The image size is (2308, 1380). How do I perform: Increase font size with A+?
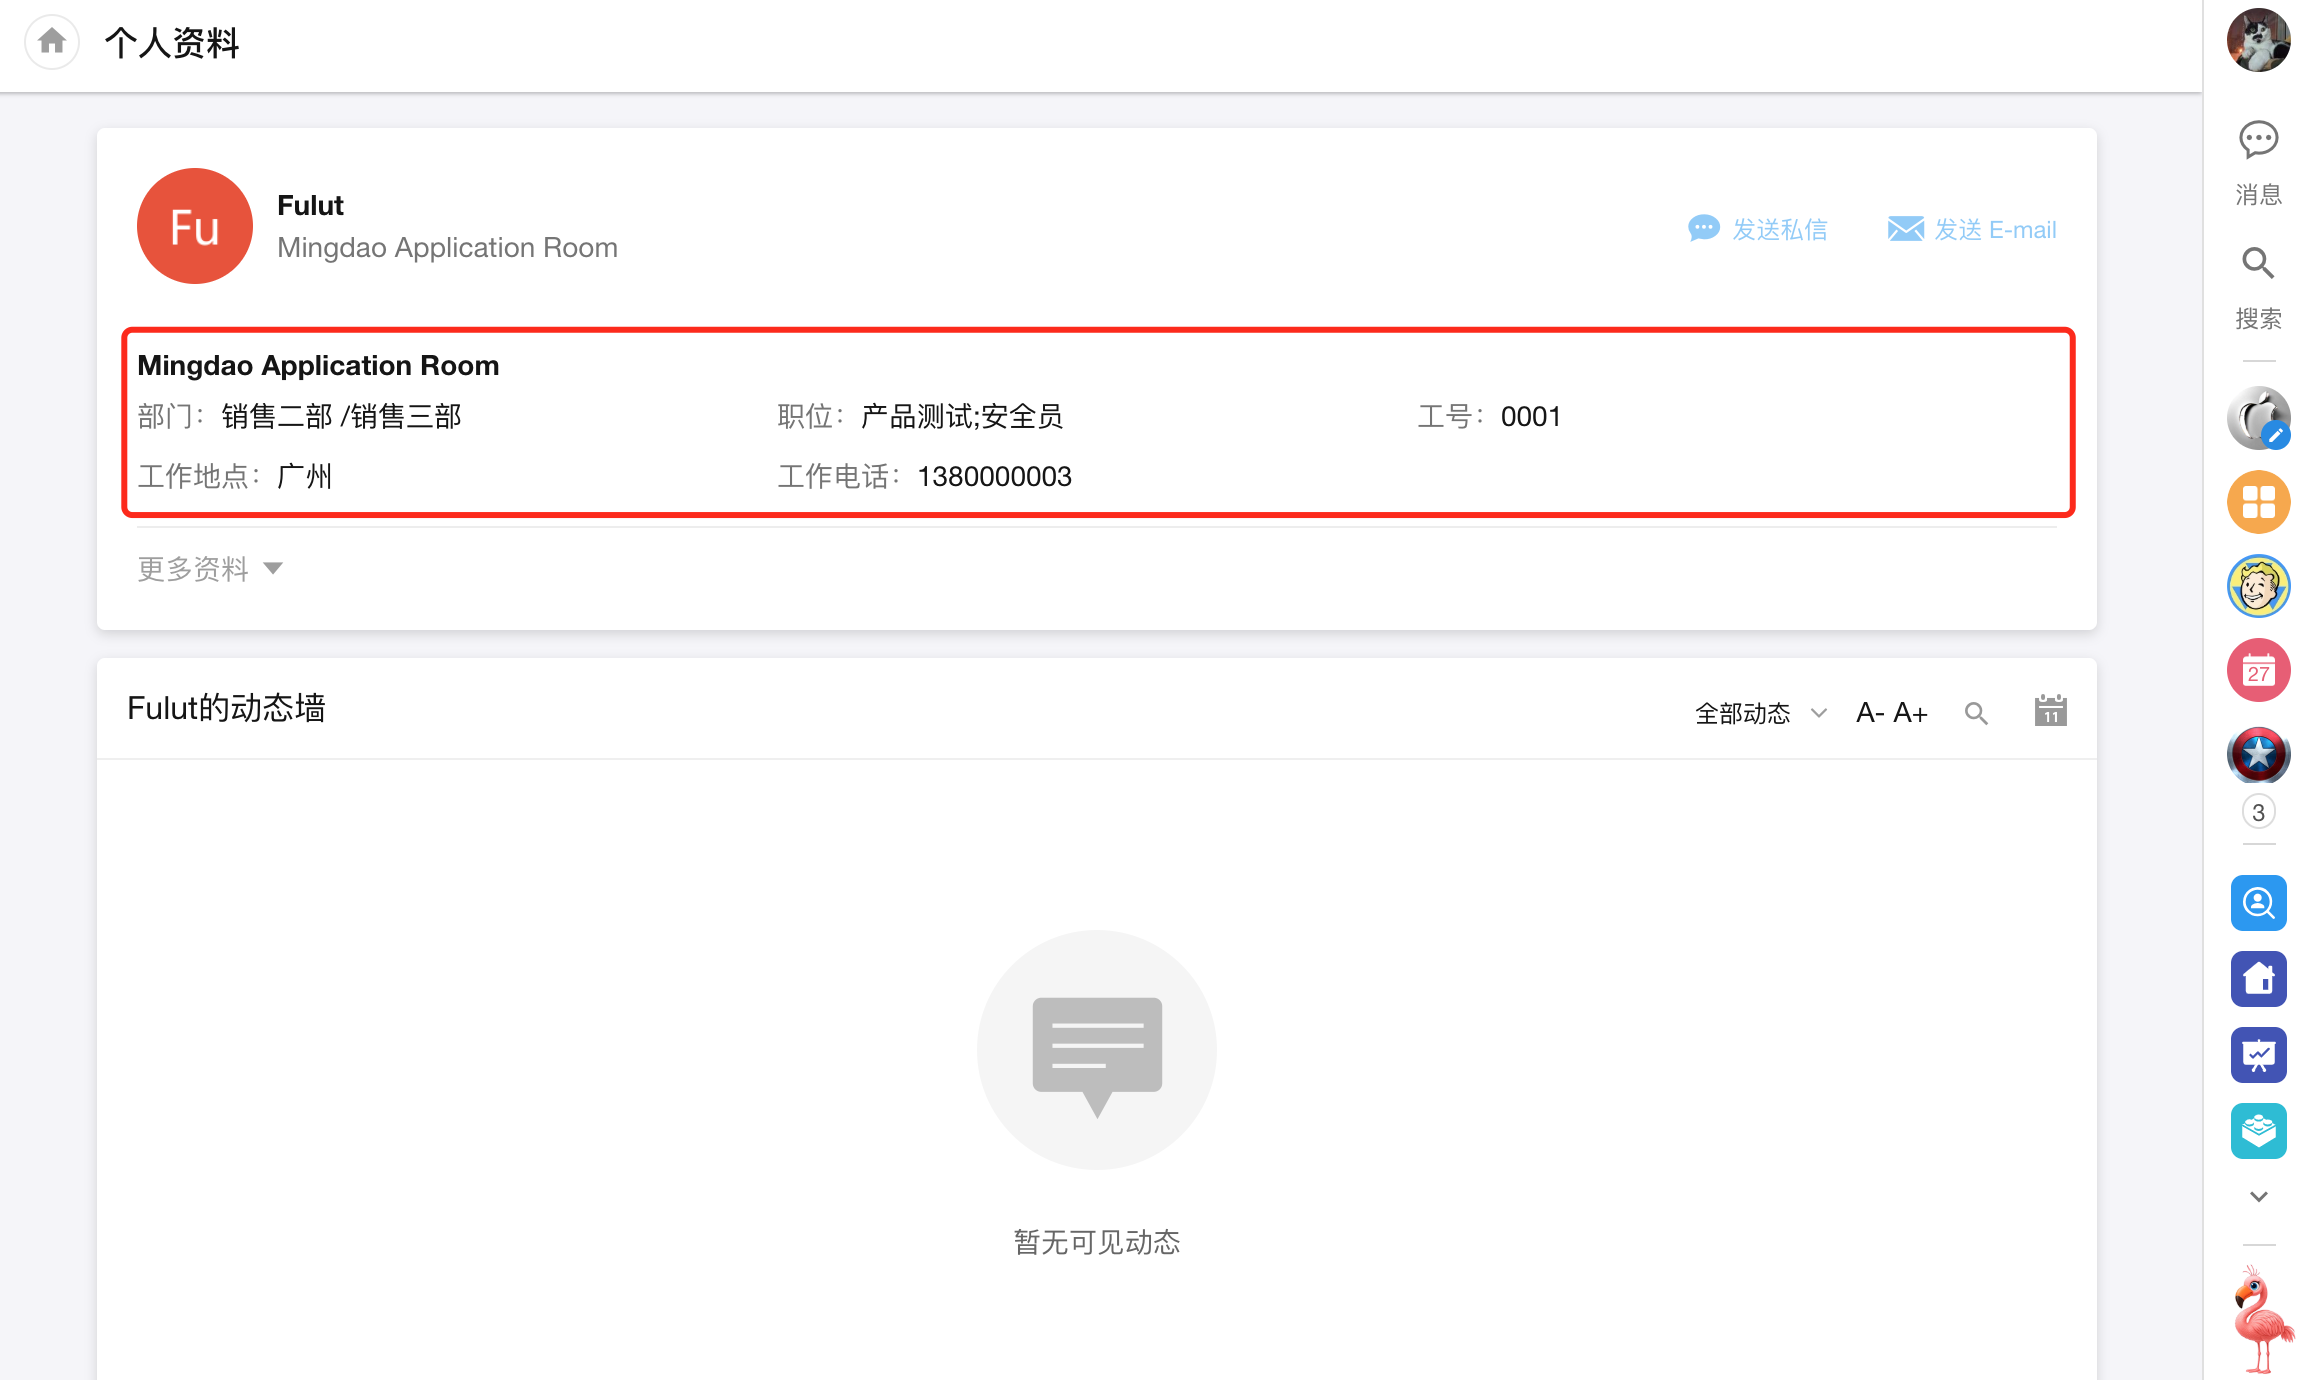[x=1910, y=713]
